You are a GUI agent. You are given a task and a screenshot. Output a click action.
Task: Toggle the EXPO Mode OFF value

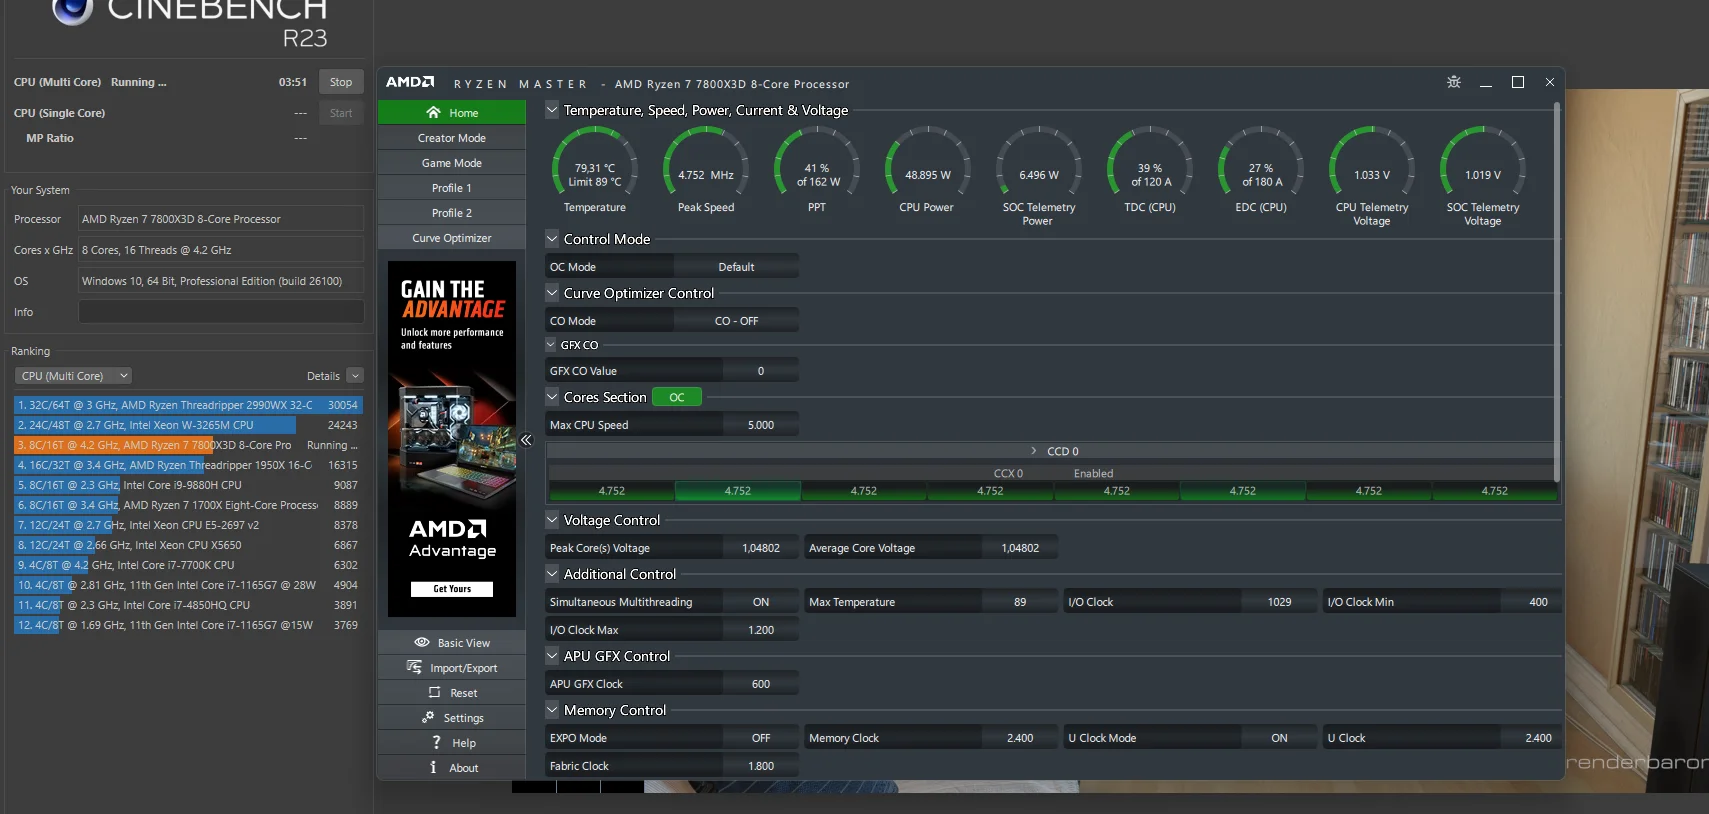[x=760, y=738]
